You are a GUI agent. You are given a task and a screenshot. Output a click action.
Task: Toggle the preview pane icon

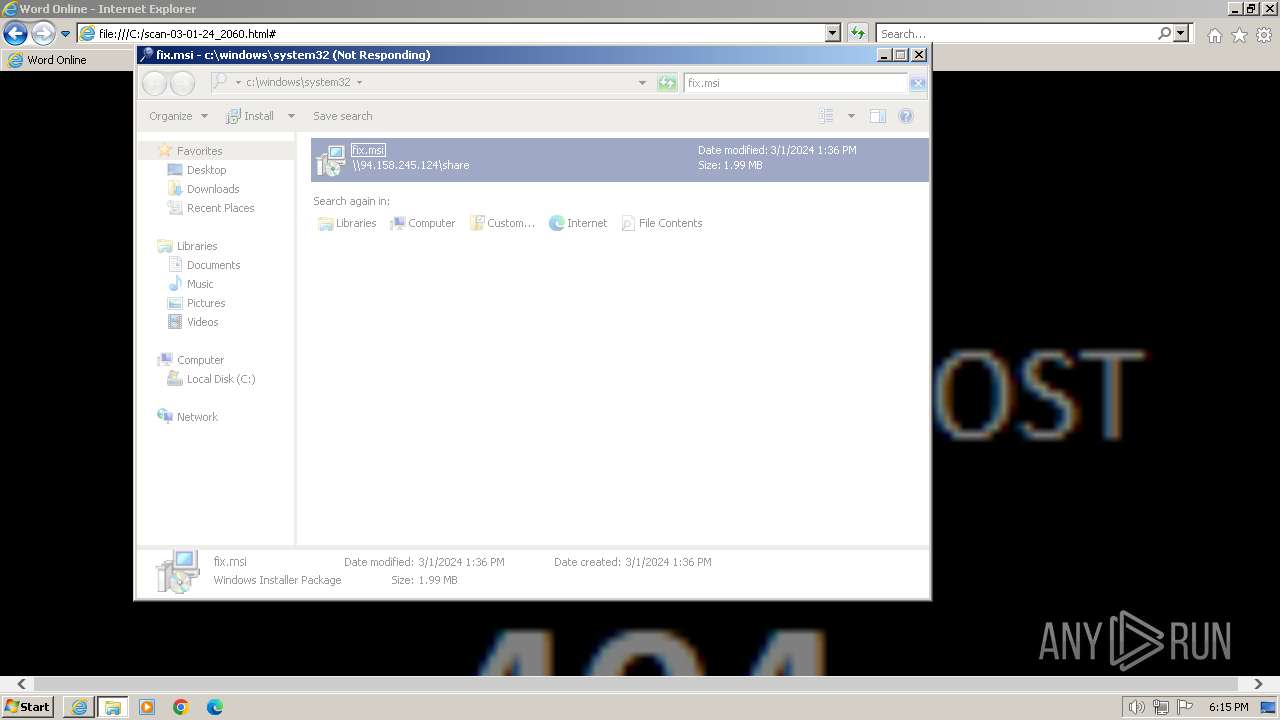[877, 116]
